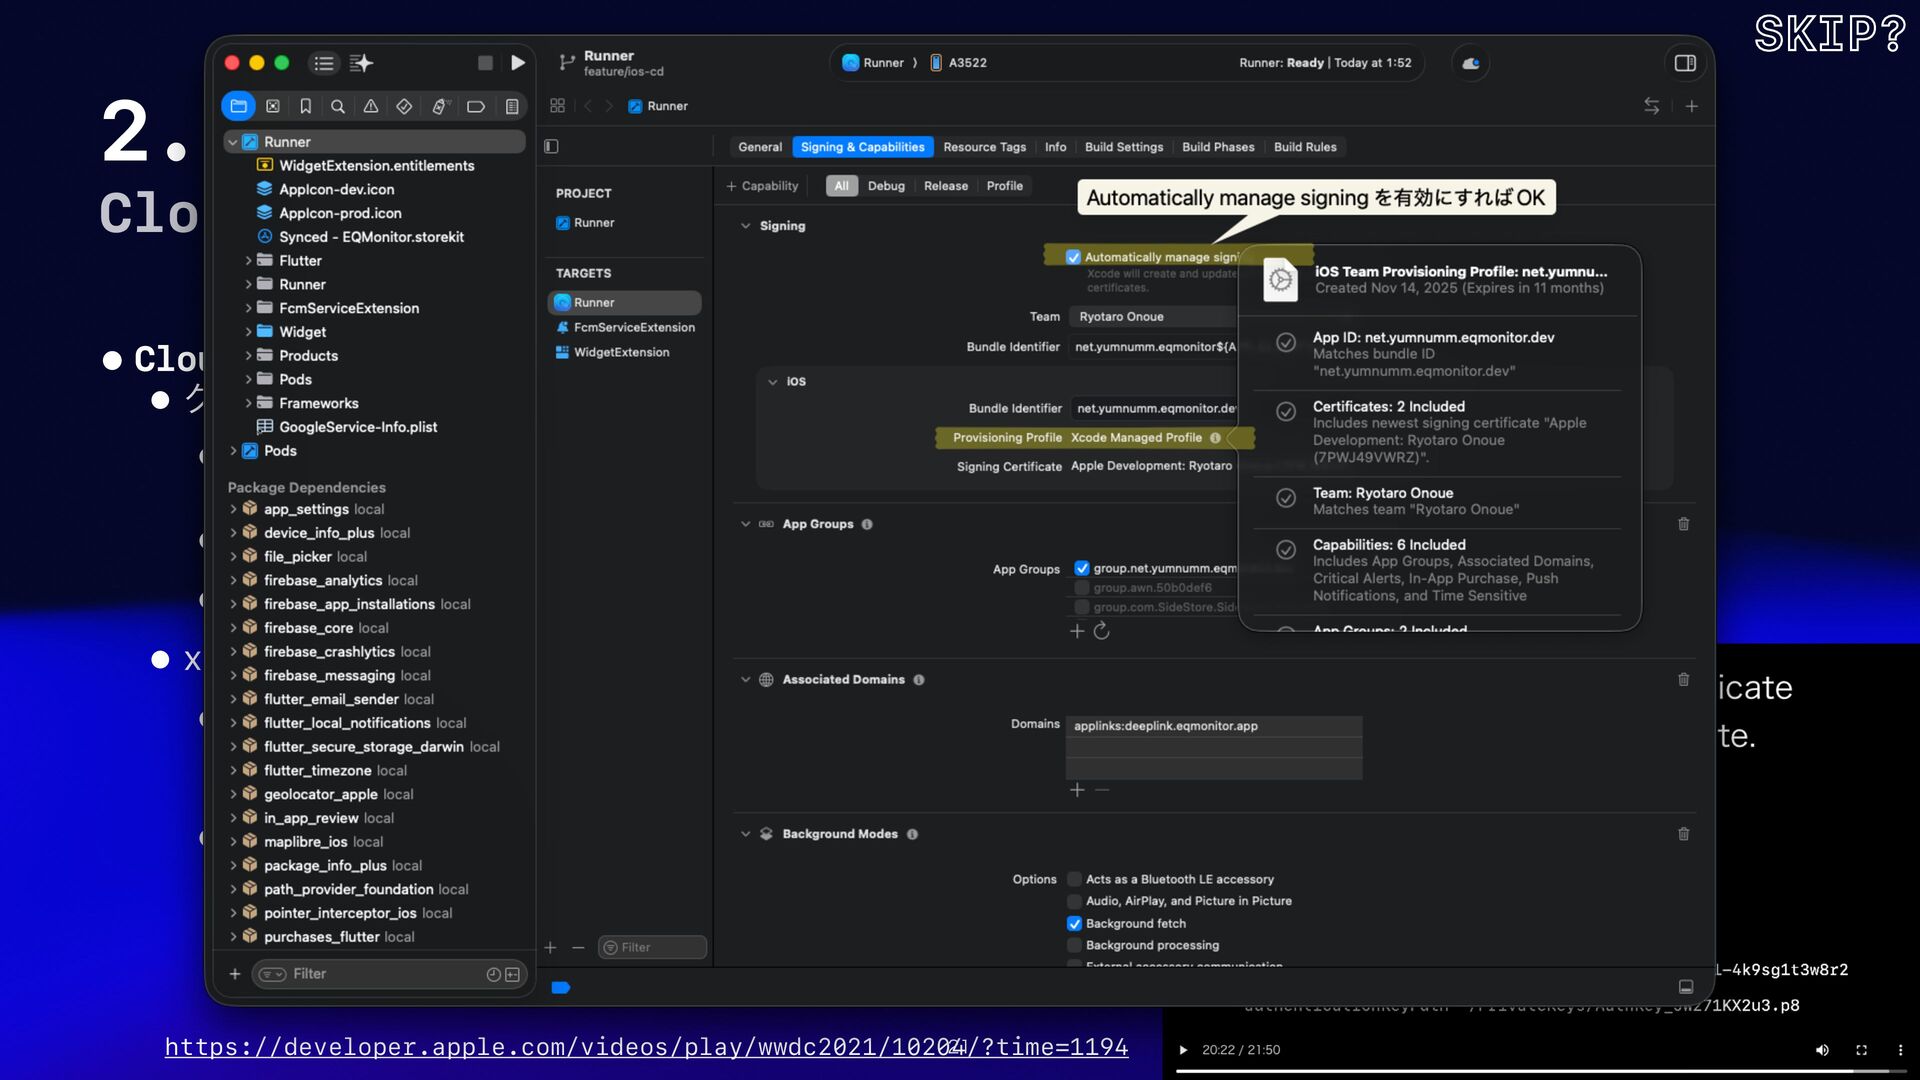Open the Find navigator magnifier icon
The height and width of the screenshot is (1080, 1920).
click(x=338, y=106)
